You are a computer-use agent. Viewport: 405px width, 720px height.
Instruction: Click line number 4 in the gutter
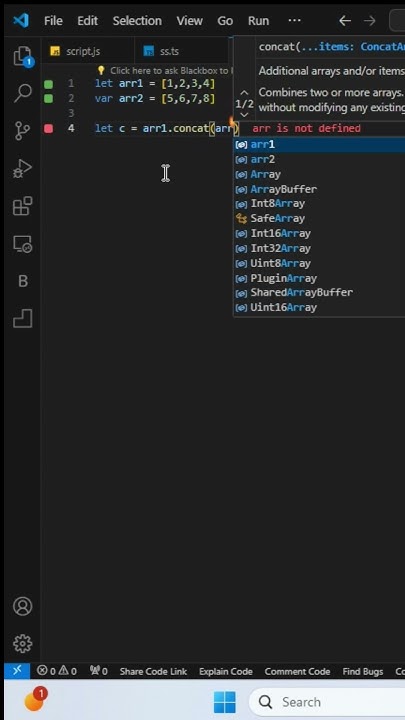point(71,129)
